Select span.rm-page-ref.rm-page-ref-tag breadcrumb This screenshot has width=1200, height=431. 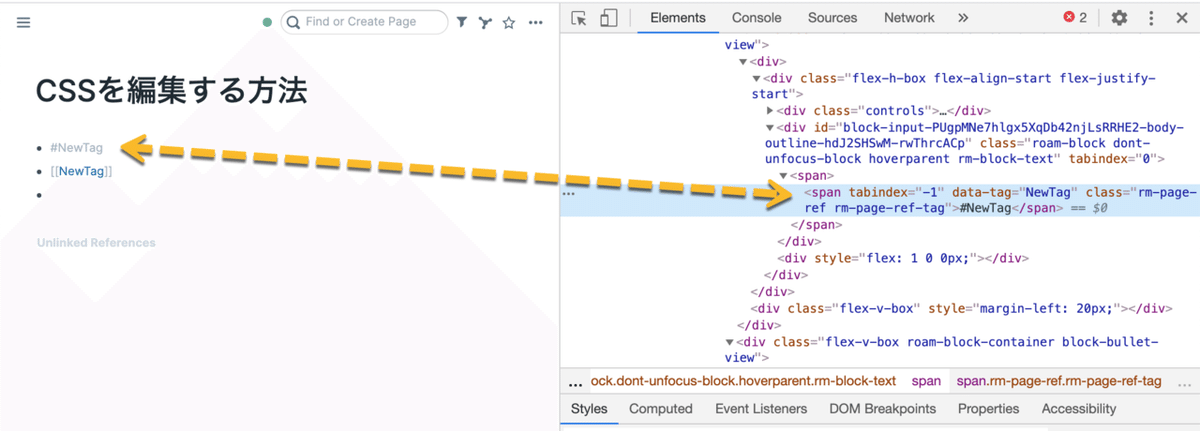click(1059, 381)
